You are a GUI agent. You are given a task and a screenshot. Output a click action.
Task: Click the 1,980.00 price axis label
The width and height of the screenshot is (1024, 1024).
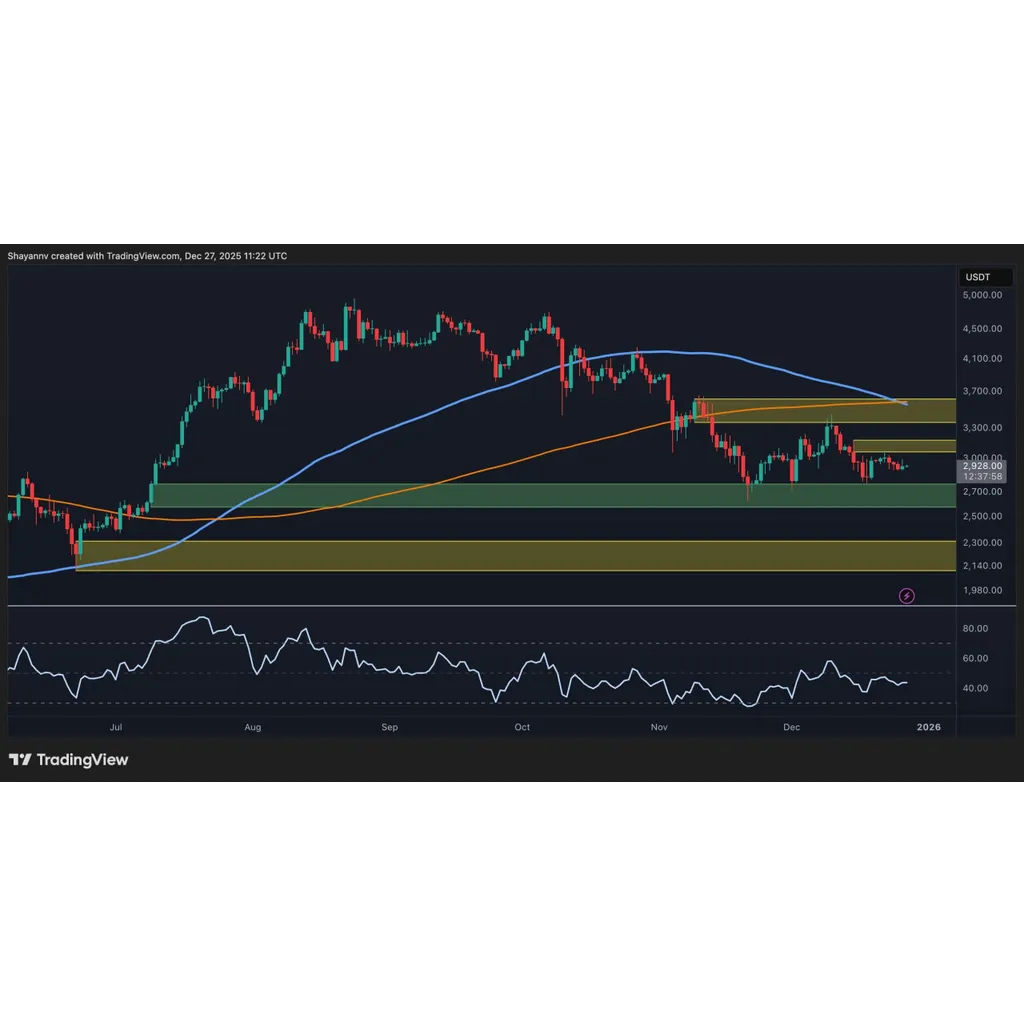982,590
